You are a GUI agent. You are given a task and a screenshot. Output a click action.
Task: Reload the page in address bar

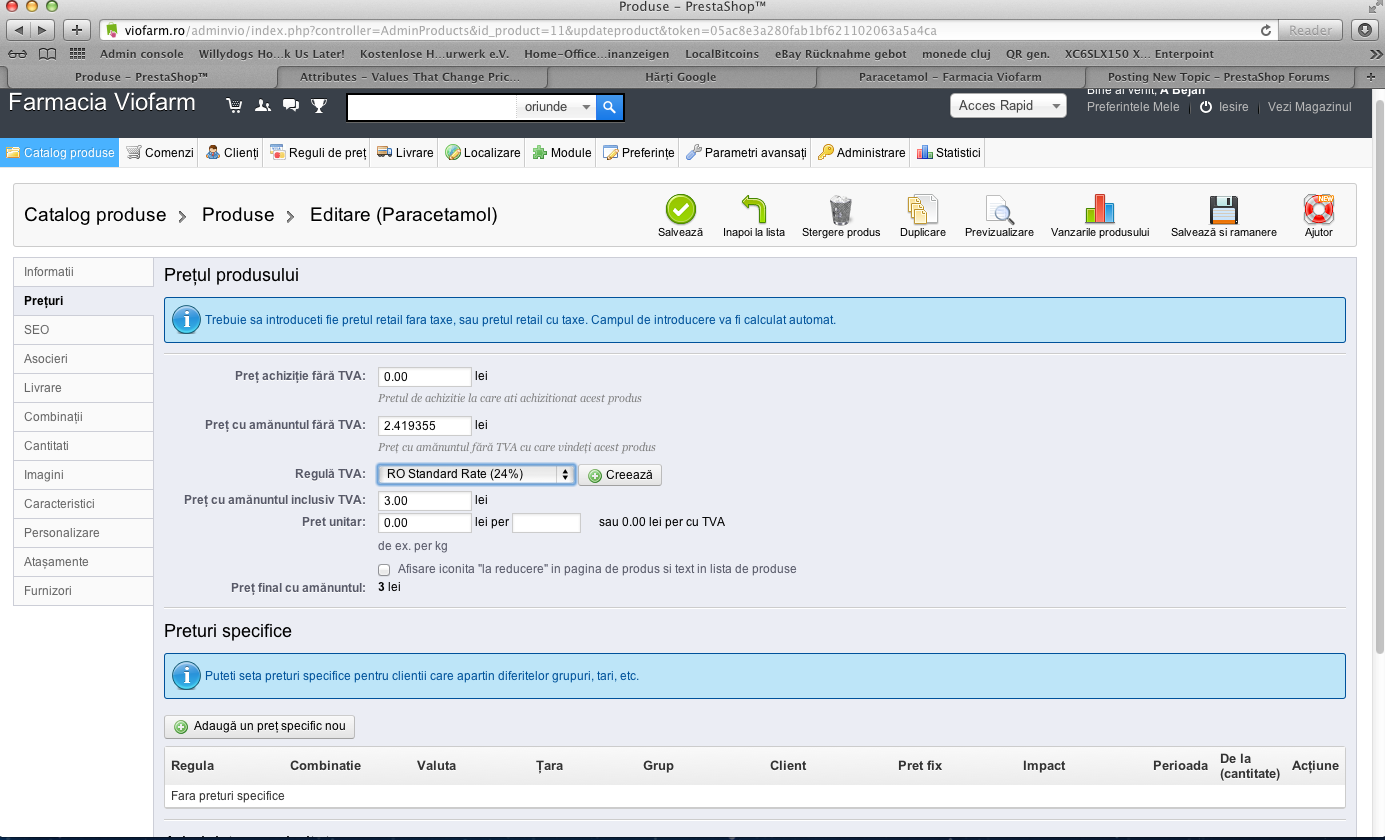pos(1266,30)
